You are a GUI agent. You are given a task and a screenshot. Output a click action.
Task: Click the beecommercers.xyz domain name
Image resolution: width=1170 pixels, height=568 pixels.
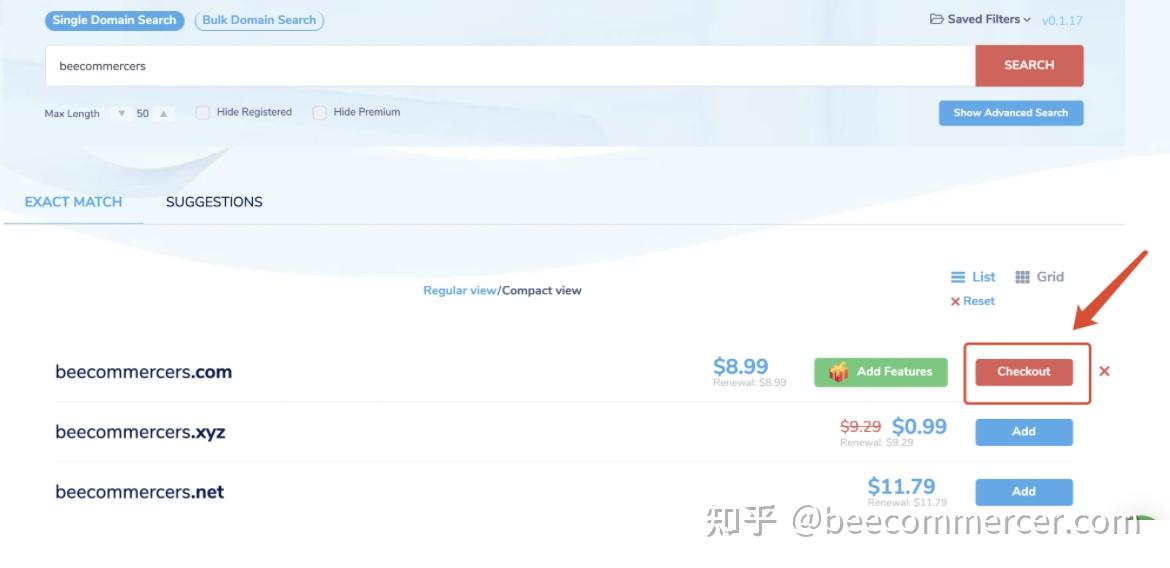point(140,432)
